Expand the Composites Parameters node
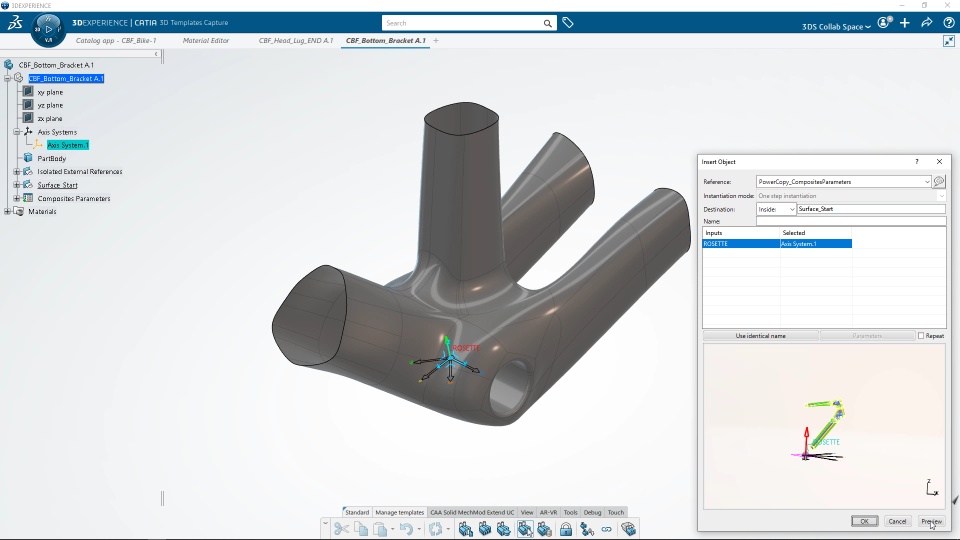 (17, 198)
